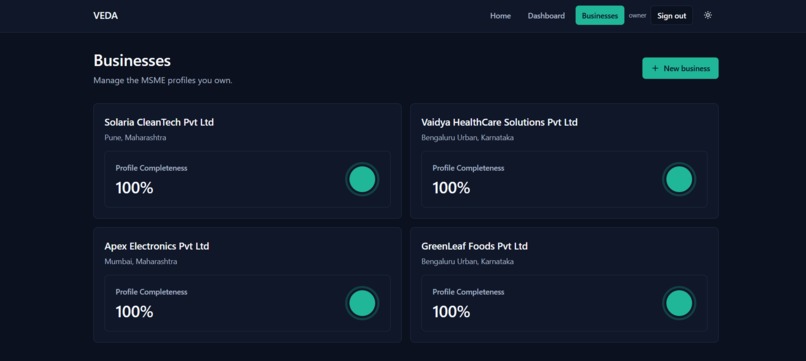
Task: Click Solaria CleanTech completeness progress circle
Action: [362, 179]
